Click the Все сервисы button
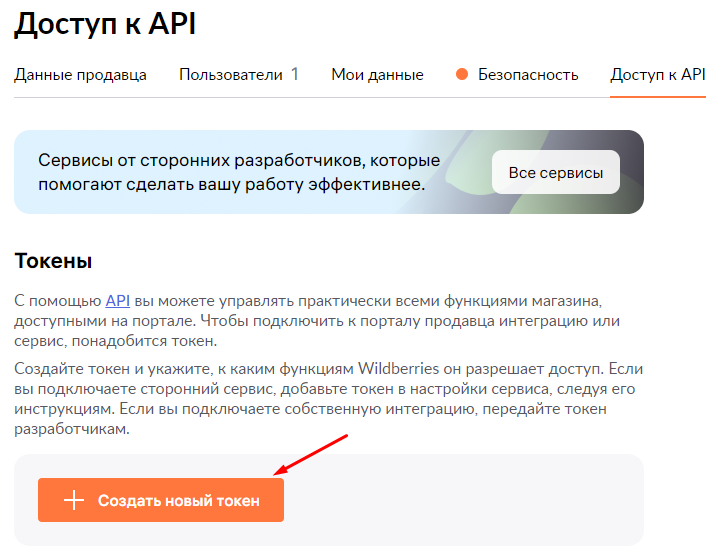 [556, 172]
